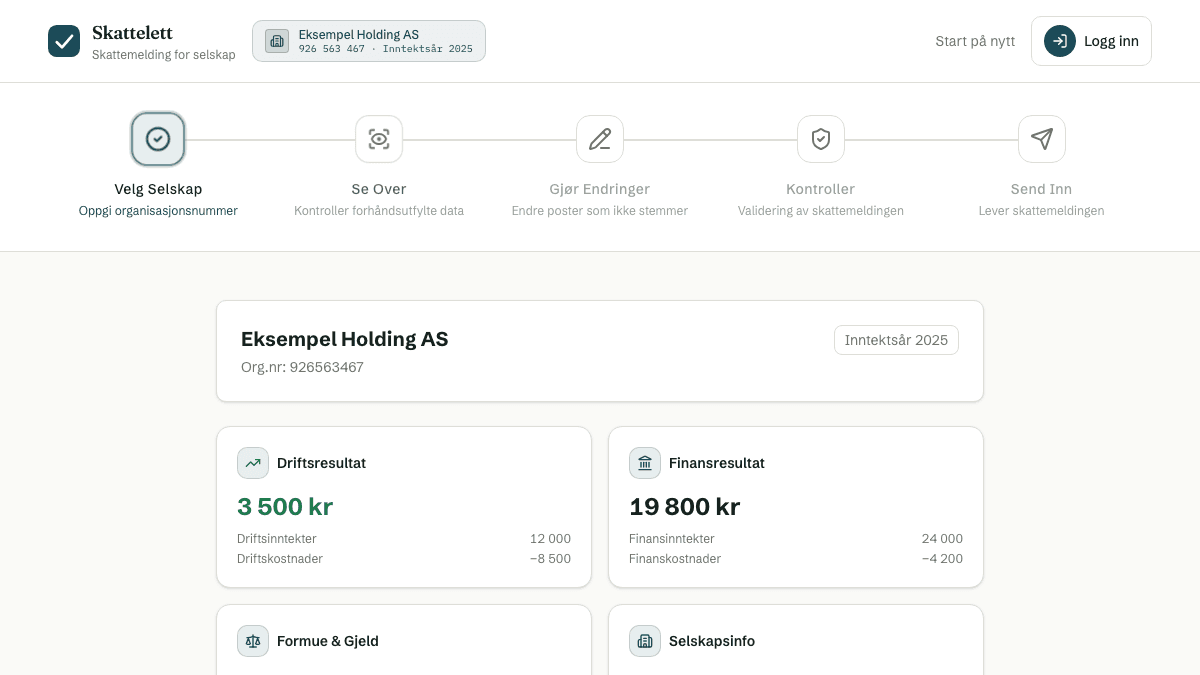Click the 12 000 value
The height and width of the screenshot is (675, 1200).
click(x=551, y=539)
